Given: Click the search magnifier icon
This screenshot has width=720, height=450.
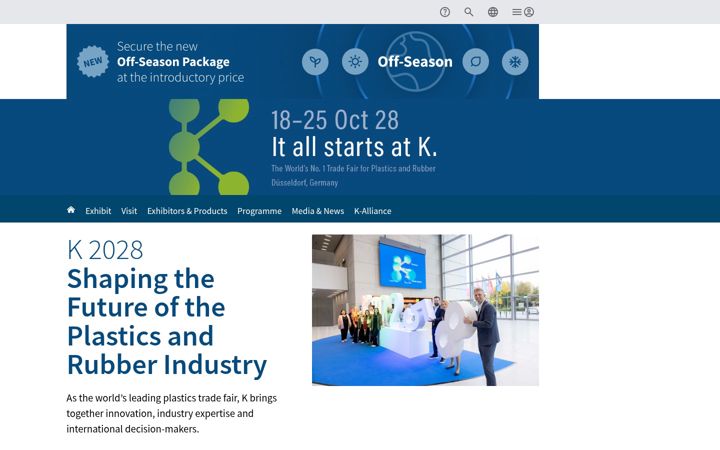Looking at the screenshot, I should point(468,12).
